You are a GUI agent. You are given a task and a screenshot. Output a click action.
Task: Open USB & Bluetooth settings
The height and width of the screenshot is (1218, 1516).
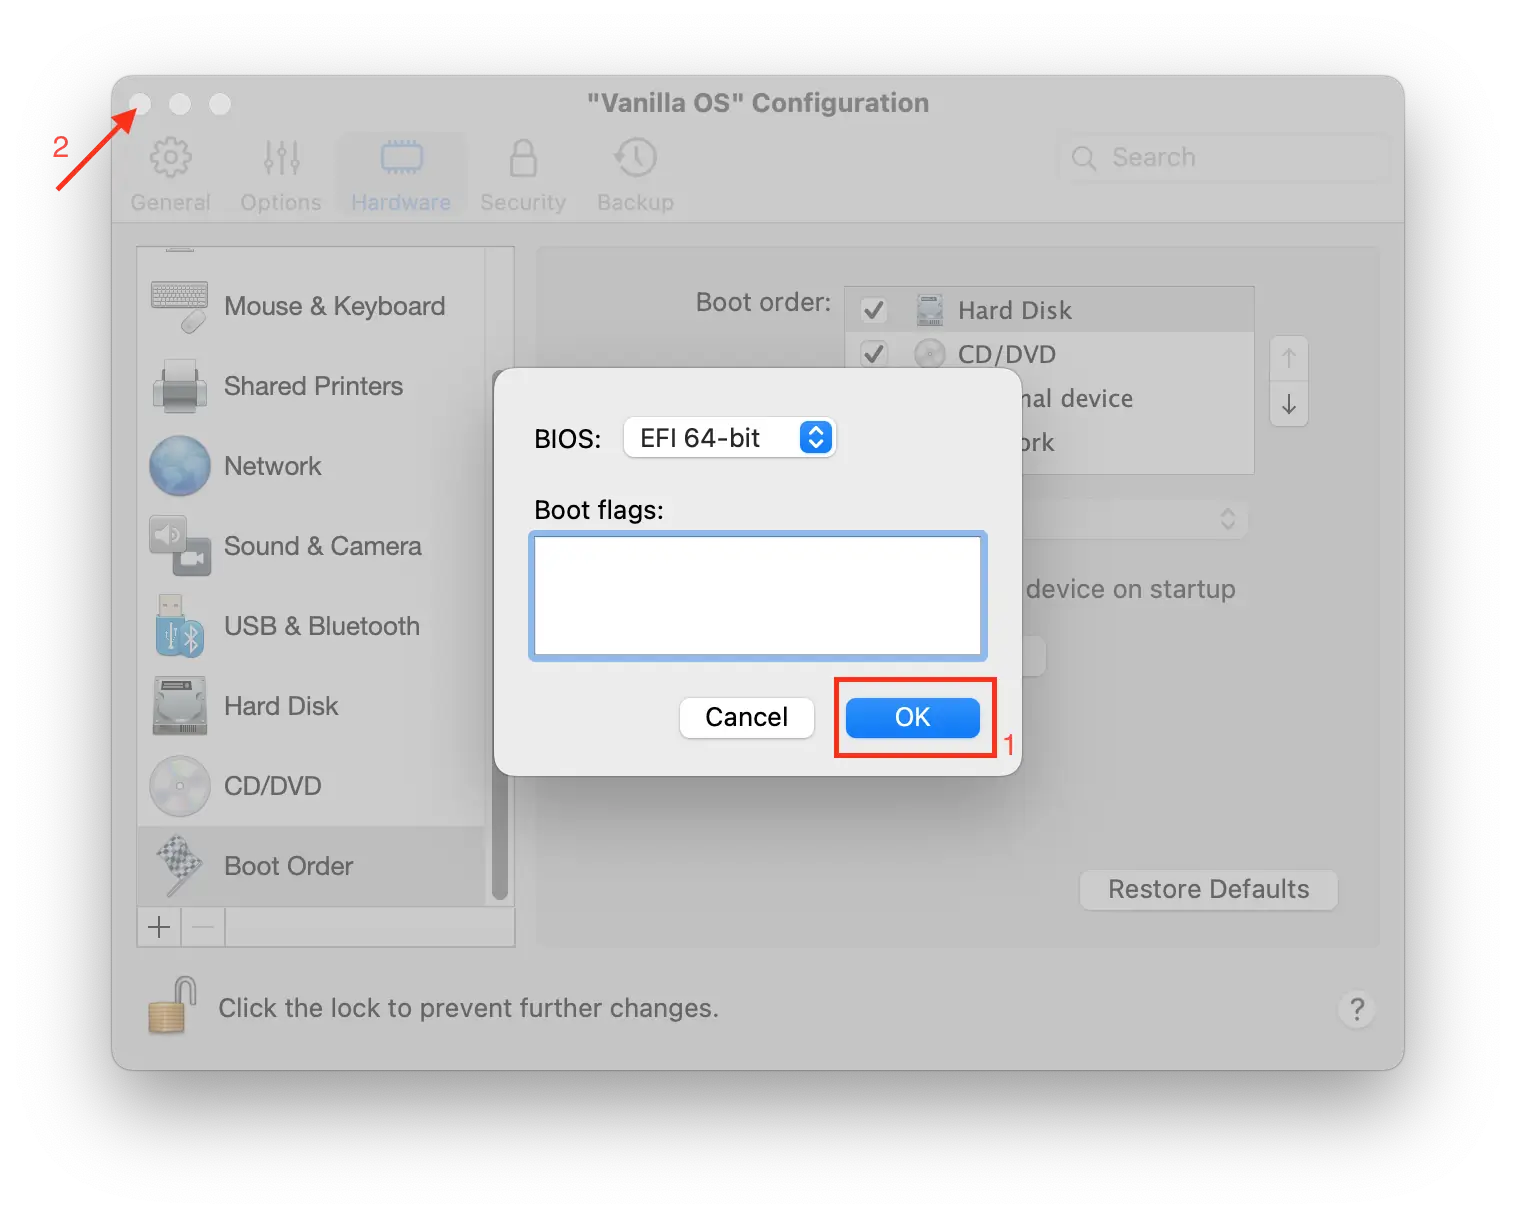click(311, 626)
